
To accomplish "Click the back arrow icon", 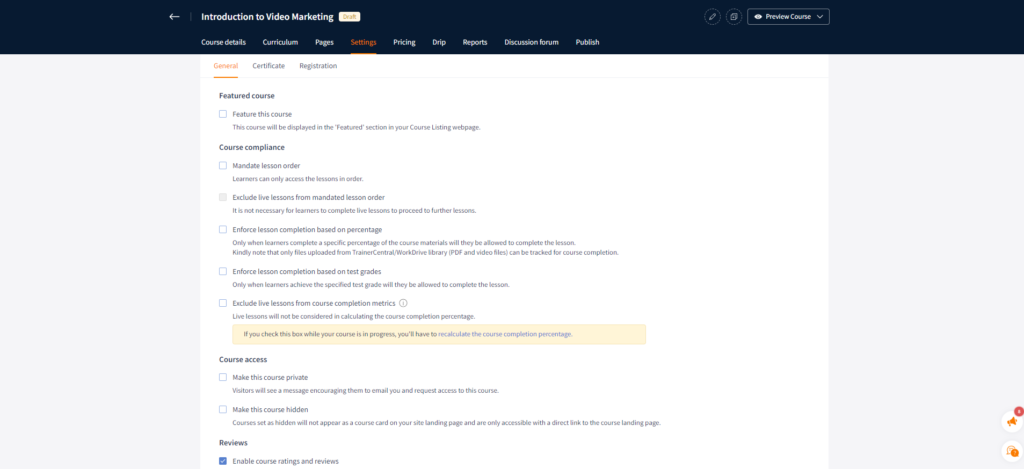I will coord(175,17).
